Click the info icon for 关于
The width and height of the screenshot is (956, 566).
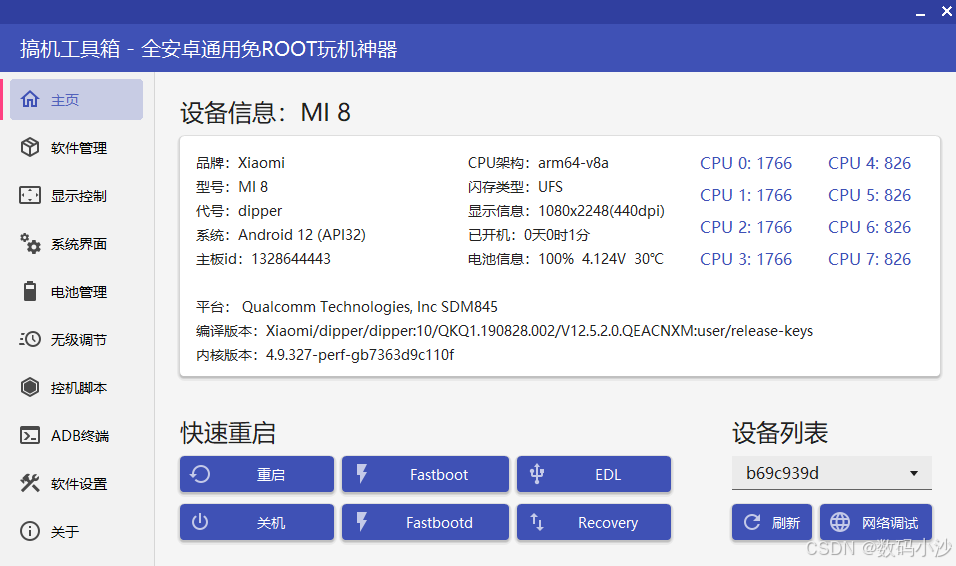[30, 531]
